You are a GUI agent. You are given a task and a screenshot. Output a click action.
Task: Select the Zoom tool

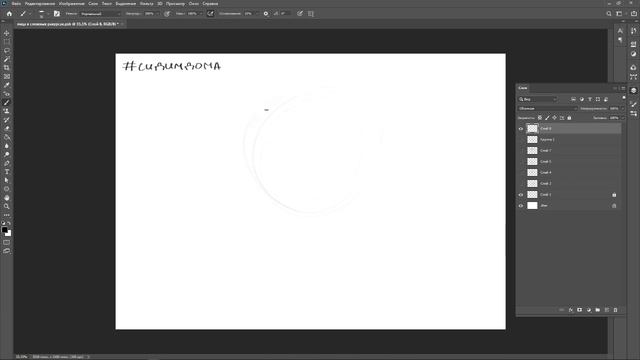7,206
